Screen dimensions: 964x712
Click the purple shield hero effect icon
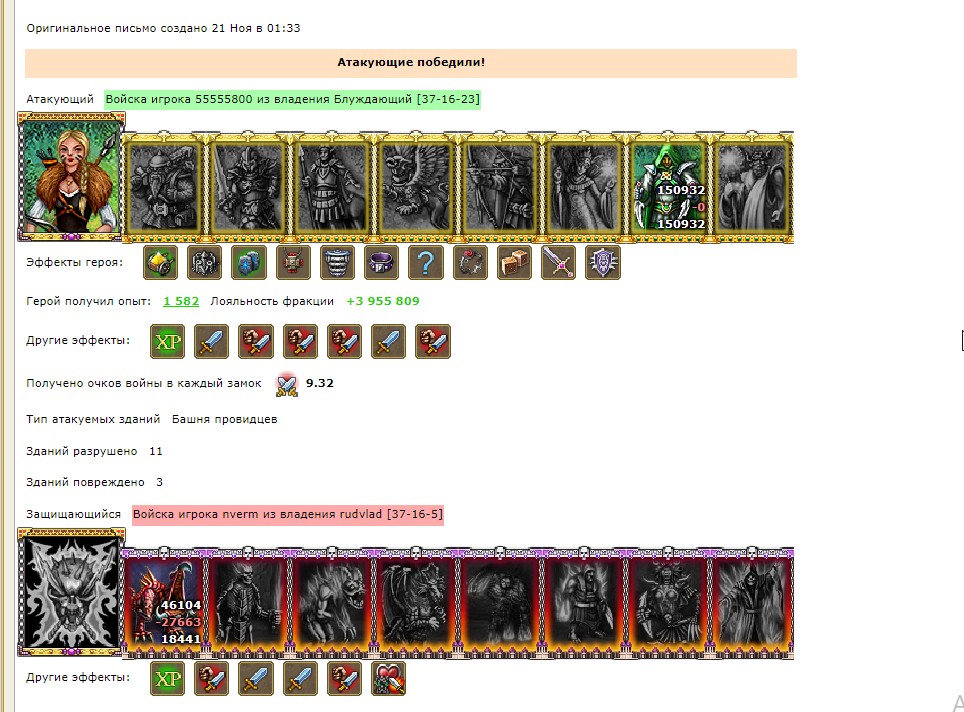(603, 263)
